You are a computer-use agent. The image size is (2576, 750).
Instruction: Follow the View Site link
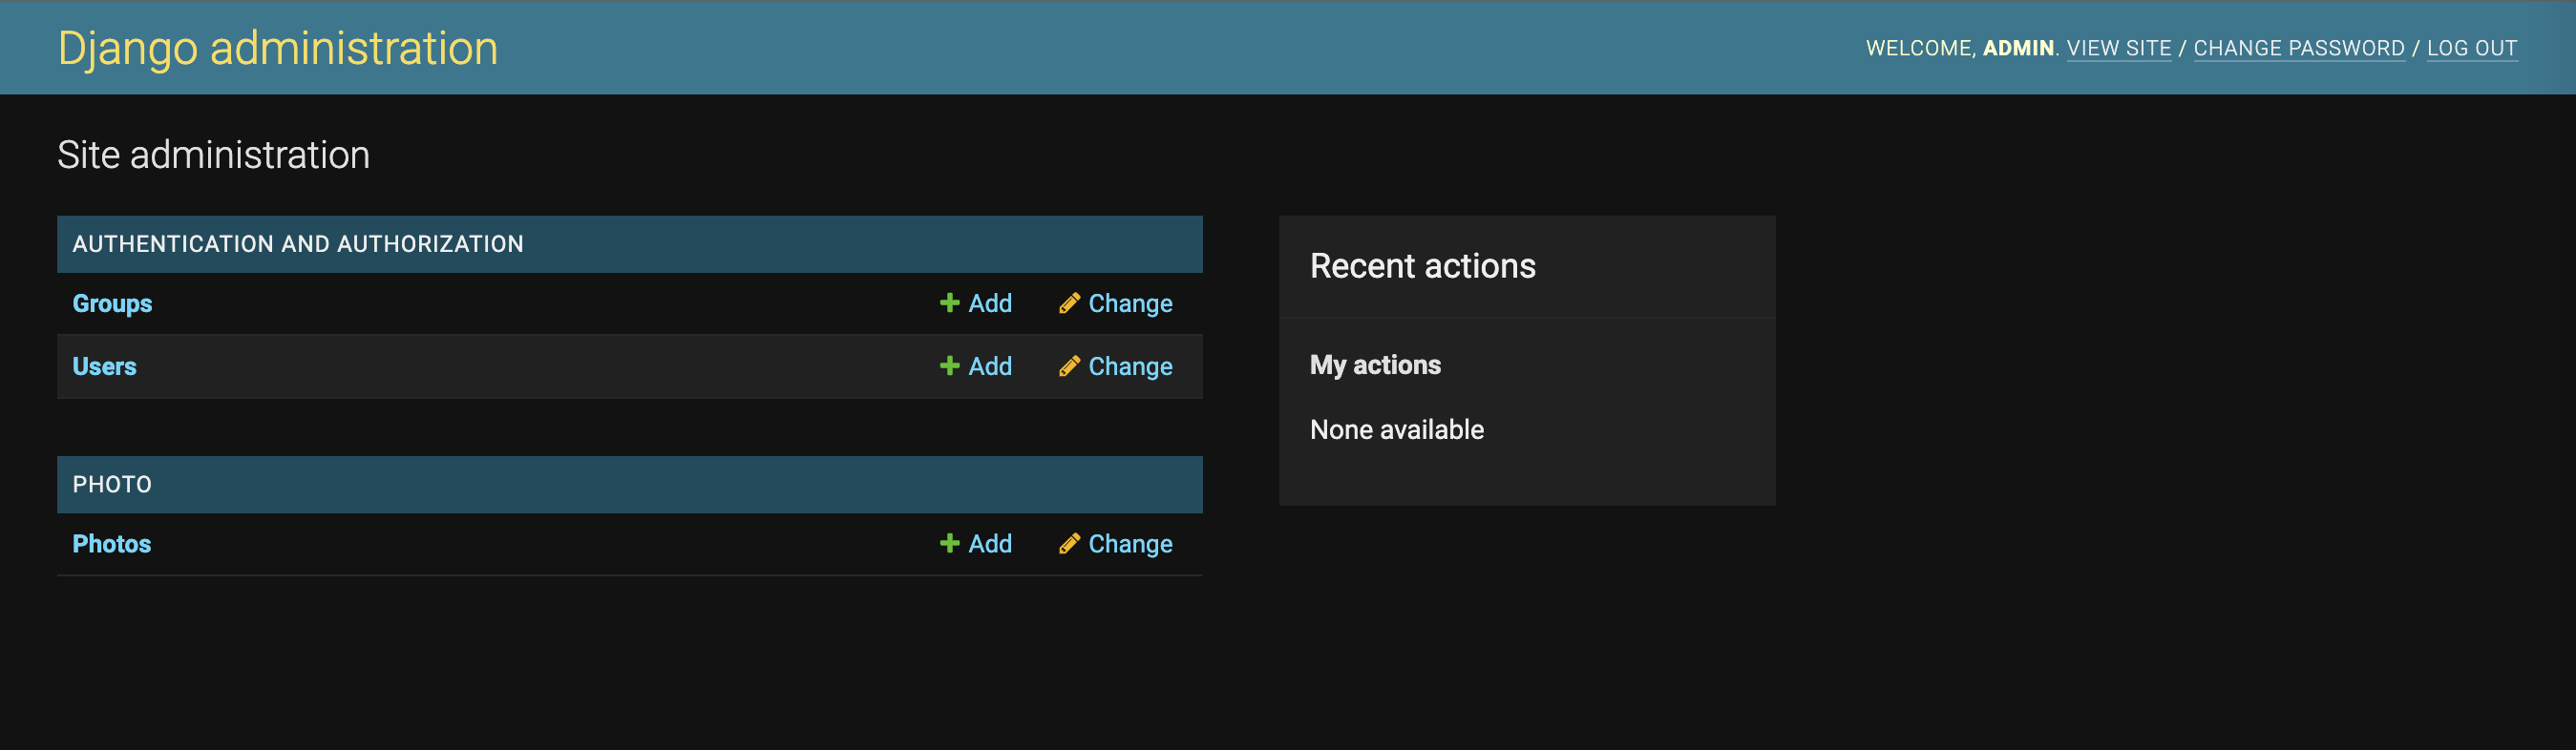[2119, 48]
